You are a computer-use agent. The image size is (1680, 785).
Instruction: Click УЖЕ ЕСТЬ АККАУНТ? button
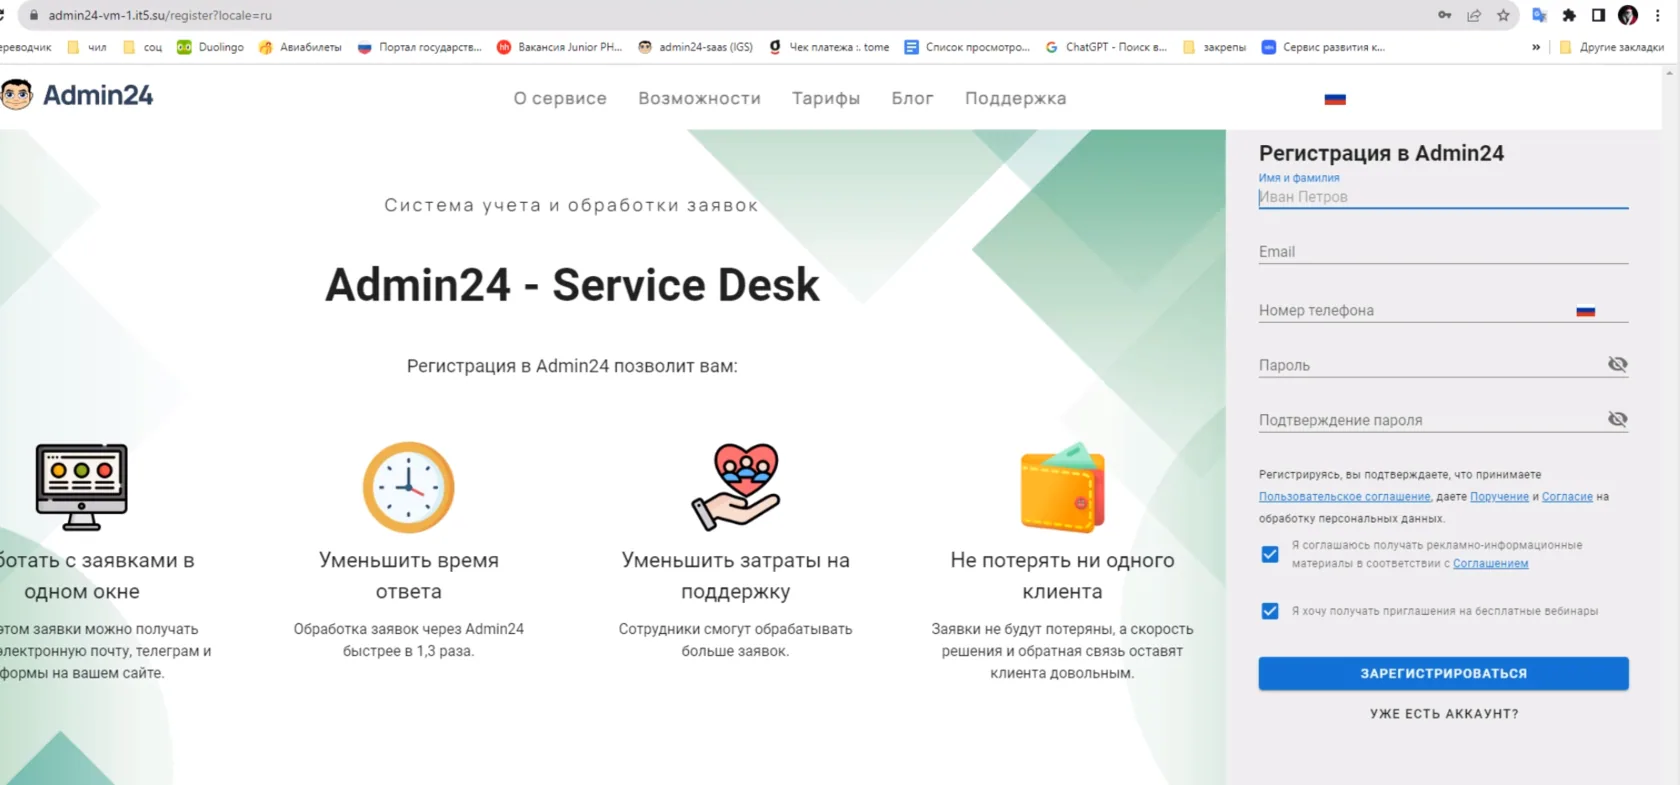[1444, 714]
